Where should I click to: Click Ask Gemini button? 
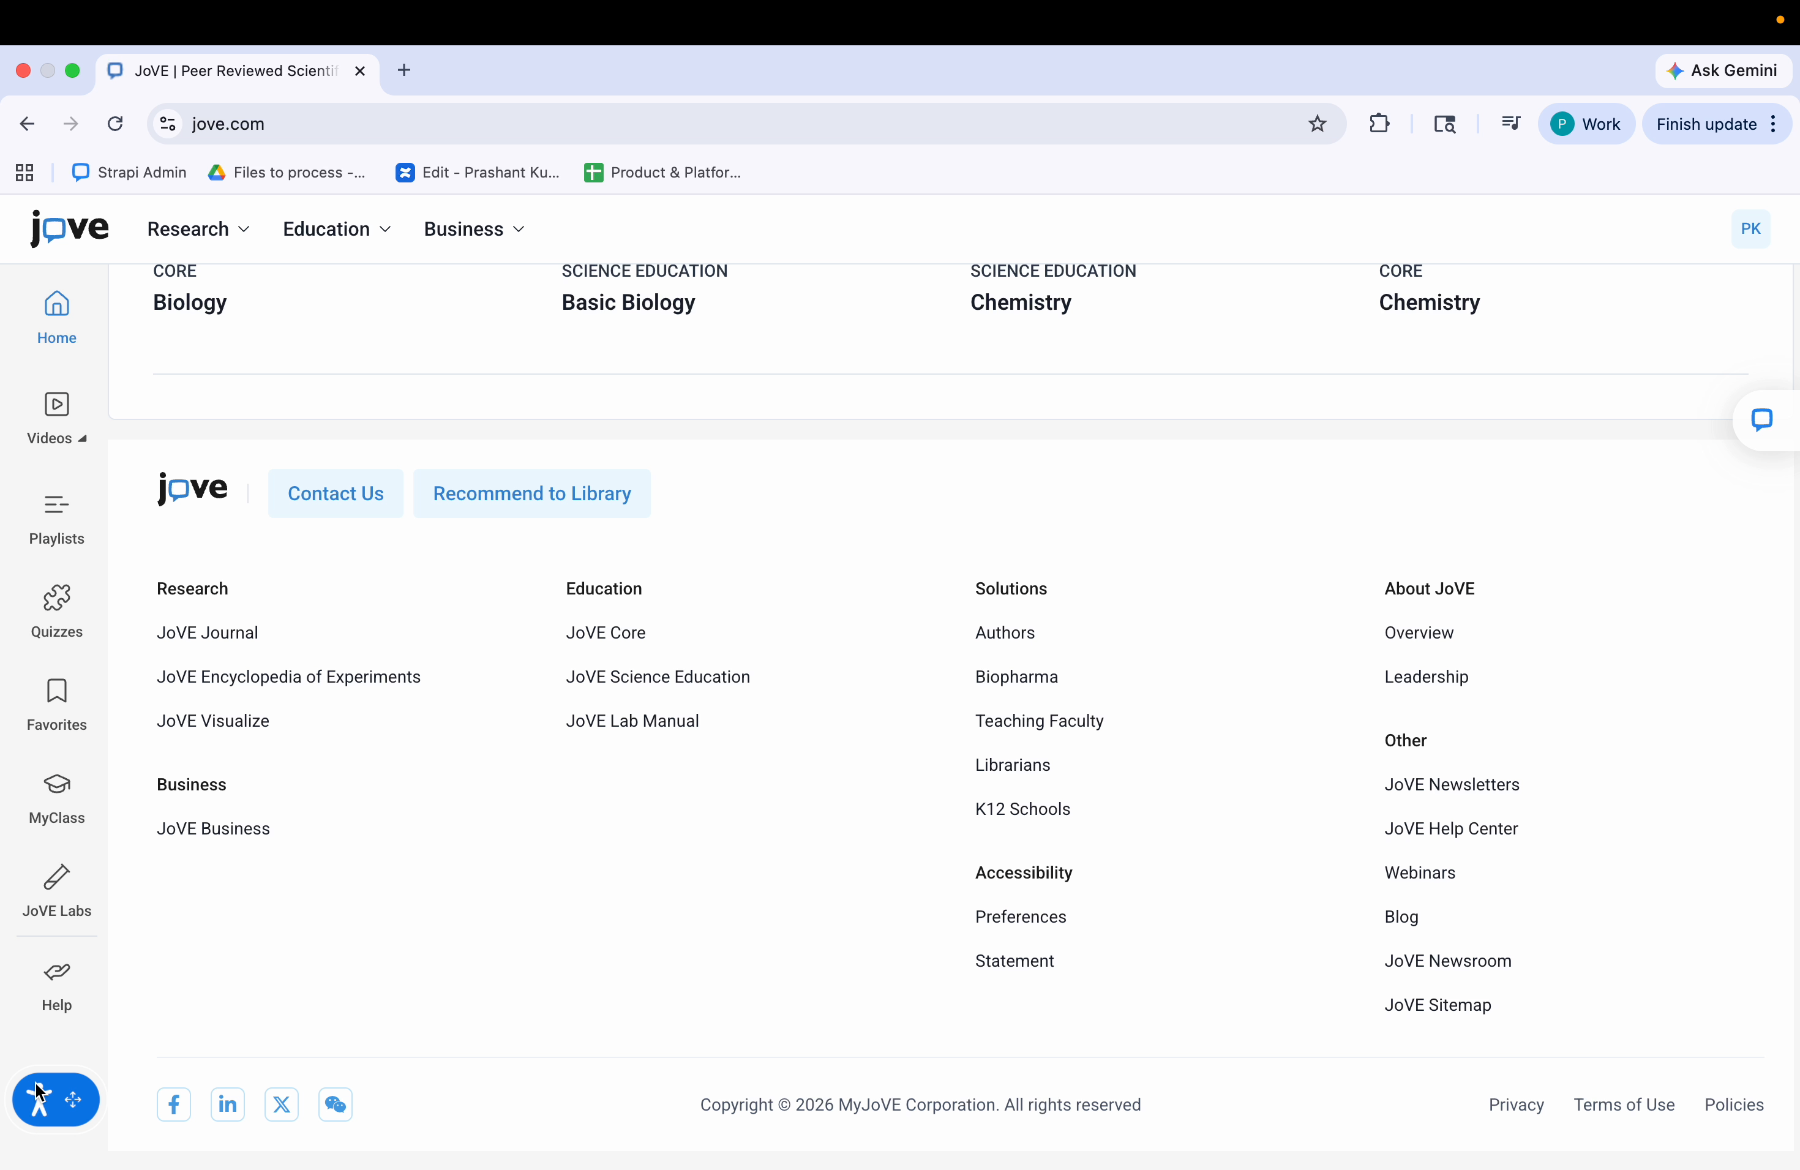(1723, 70)
